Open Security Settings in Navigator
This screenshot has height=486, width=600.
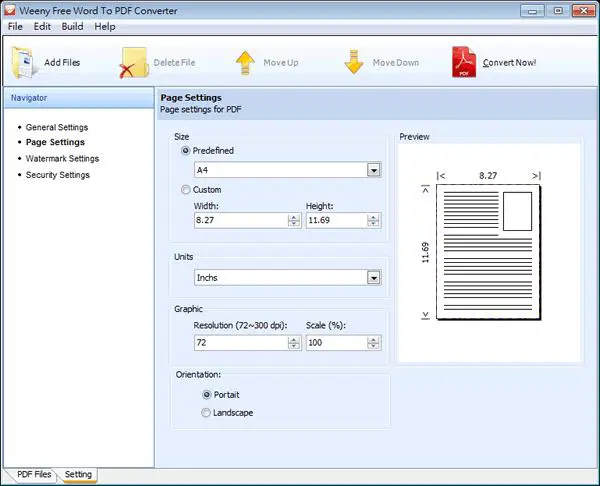click(58, 175)
